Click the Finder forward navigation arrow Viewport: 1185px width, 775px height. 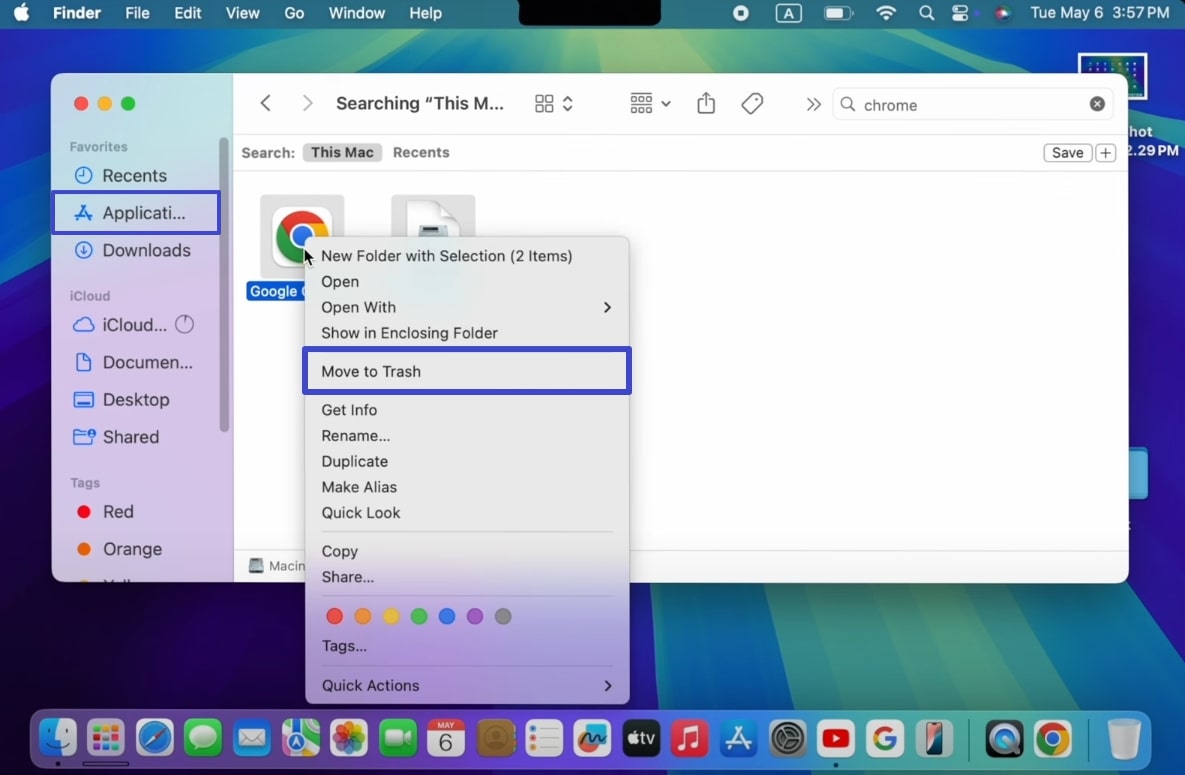pos(307,103)
